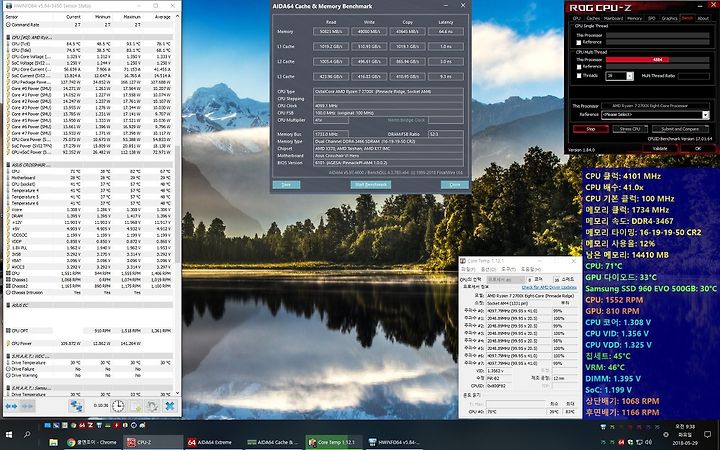This screenshot has width=720, height=450.
Task: Close HWiNFO sensors with blue X icon
Action: pyautogui.click(x=170, y=406)
